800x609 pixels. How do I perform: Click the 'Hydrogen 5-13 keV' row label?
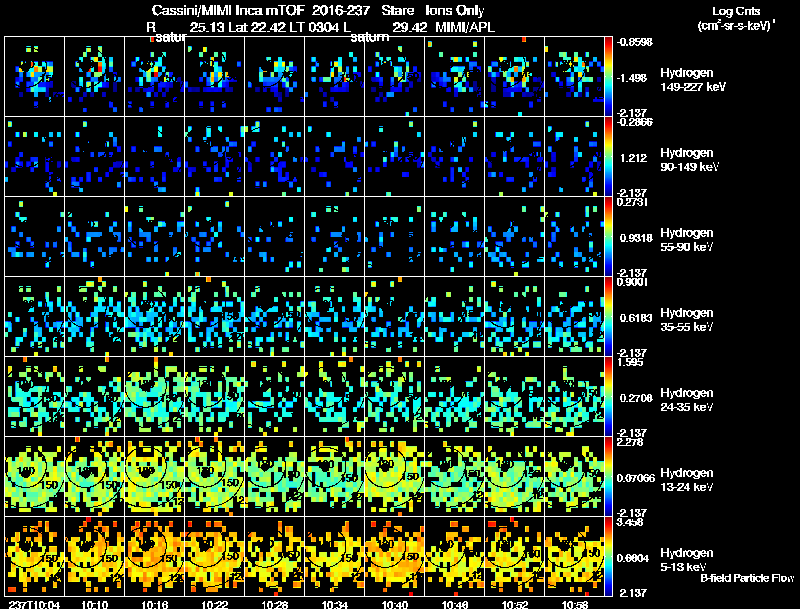pyautogui.click(x=687, y=560)
